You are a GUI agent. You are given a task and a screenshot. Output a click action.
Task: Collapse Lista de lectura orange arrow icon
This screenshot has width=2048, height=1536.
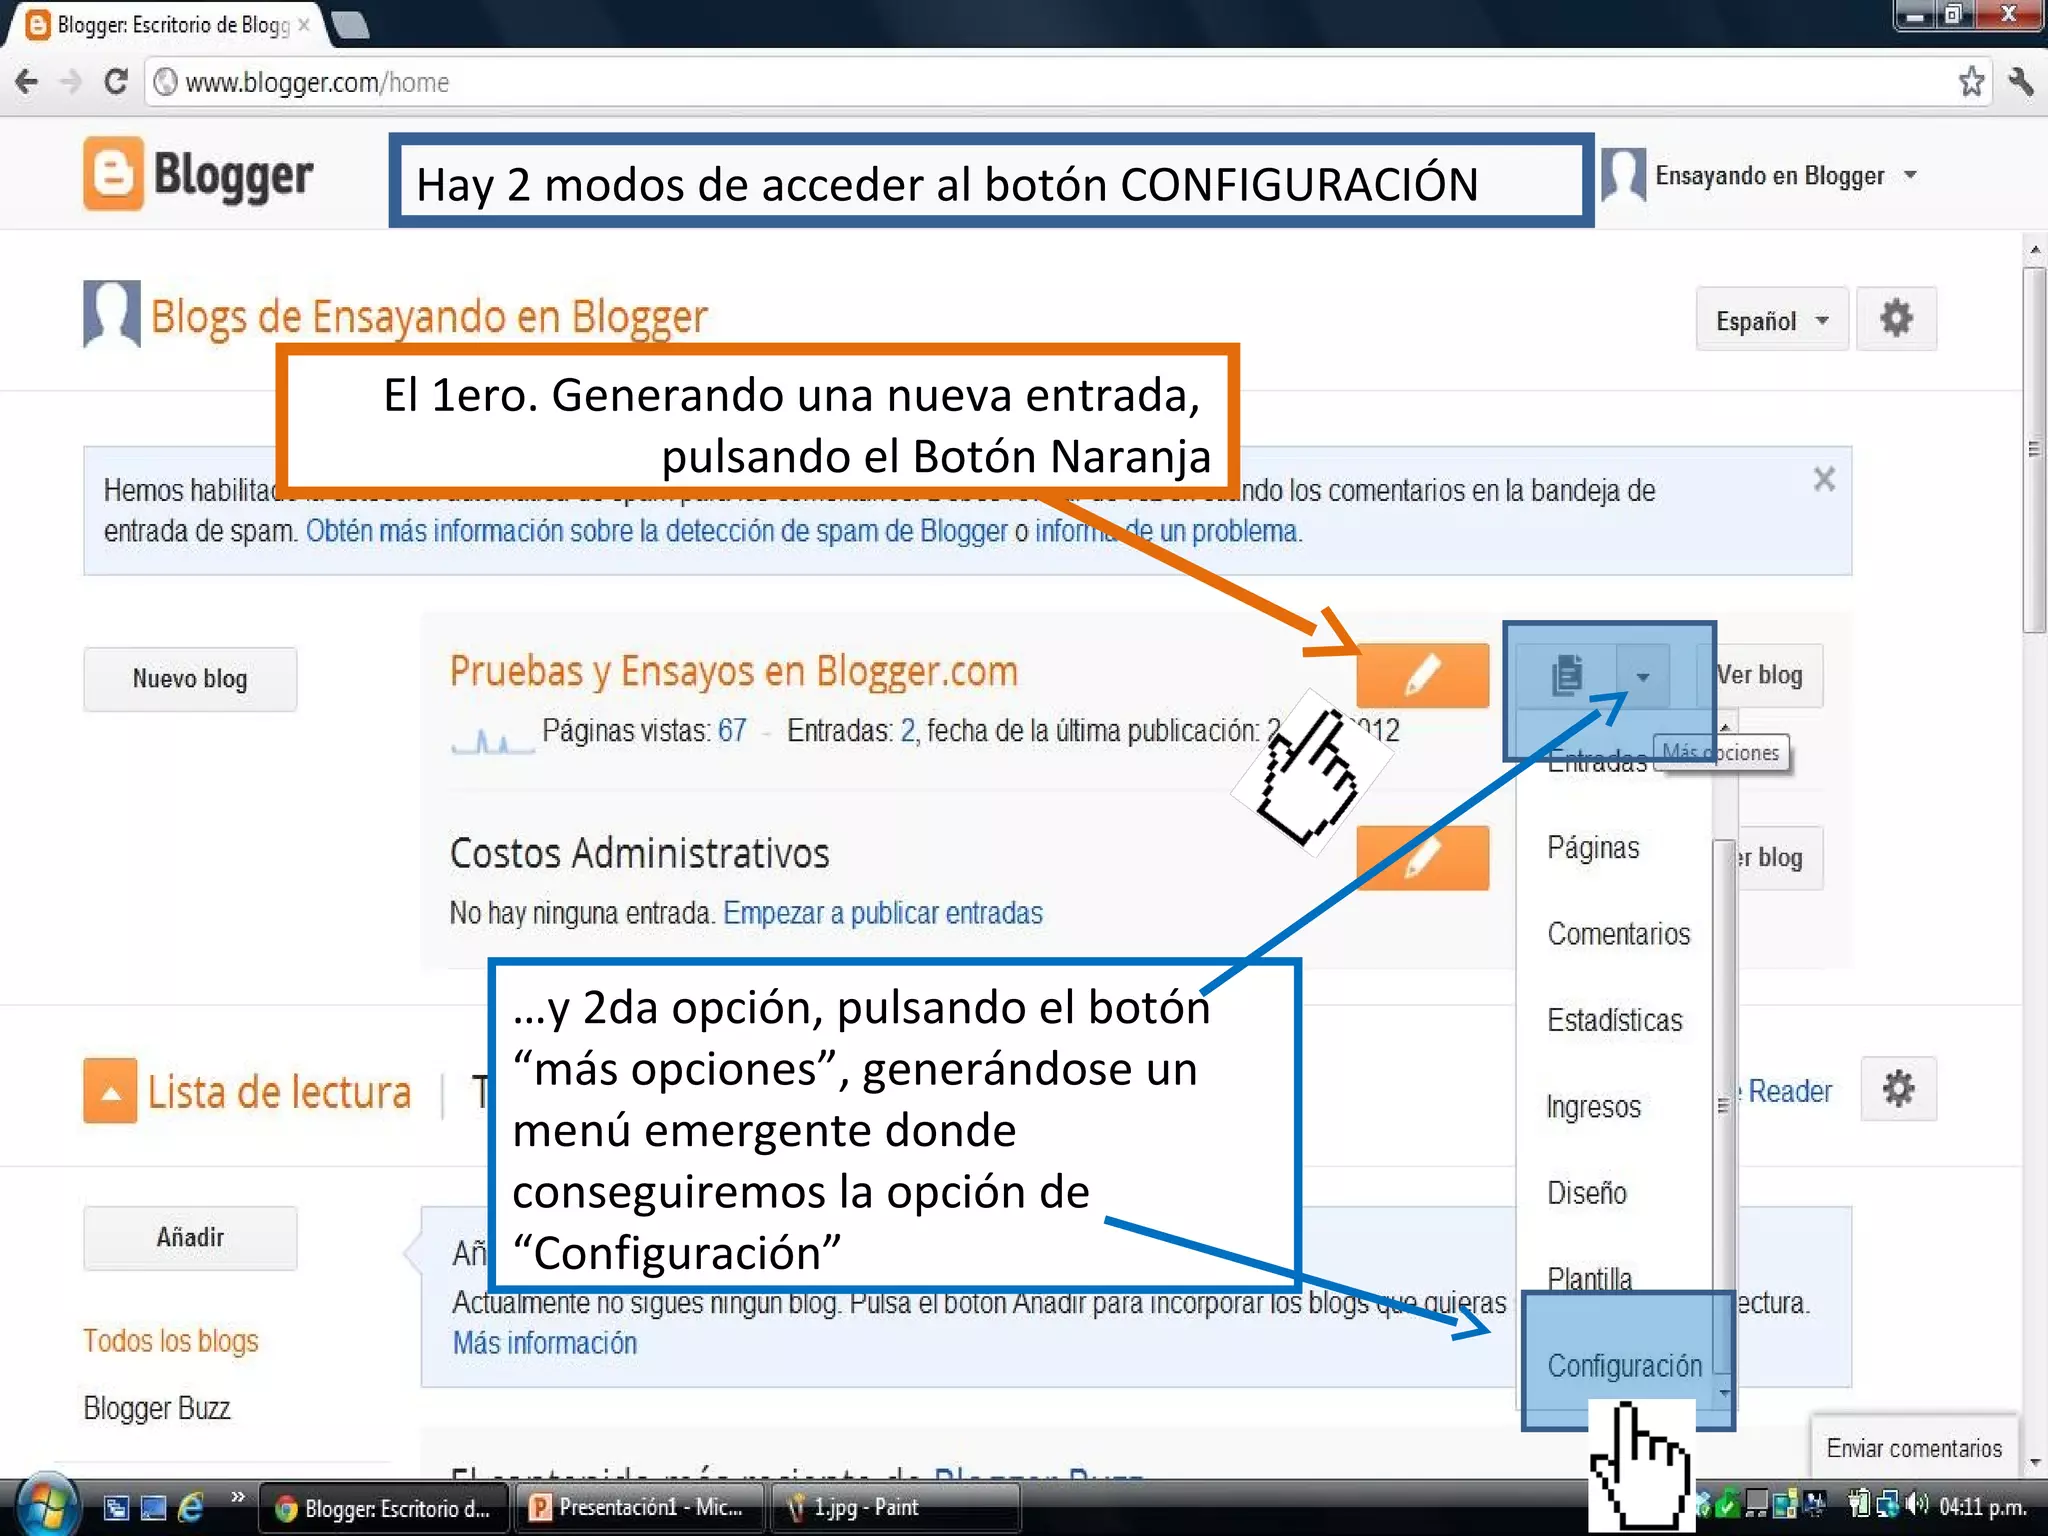110,1091
